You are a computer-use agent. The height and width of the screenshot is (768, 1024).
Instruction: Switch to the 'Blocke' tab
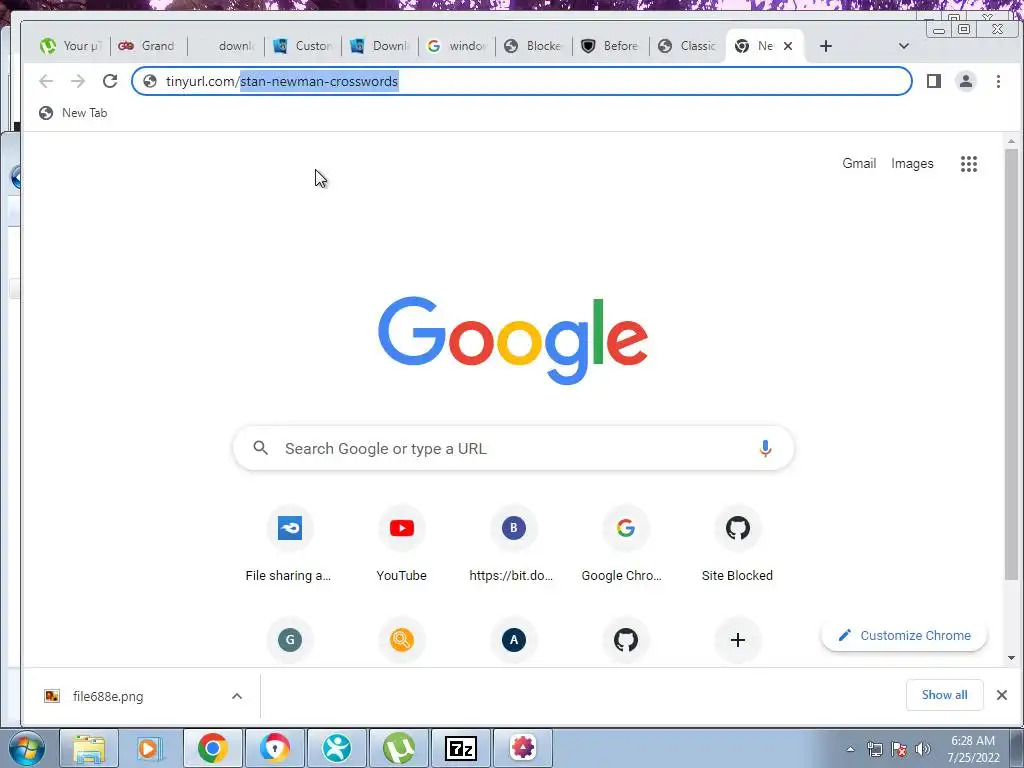(534, 46)
